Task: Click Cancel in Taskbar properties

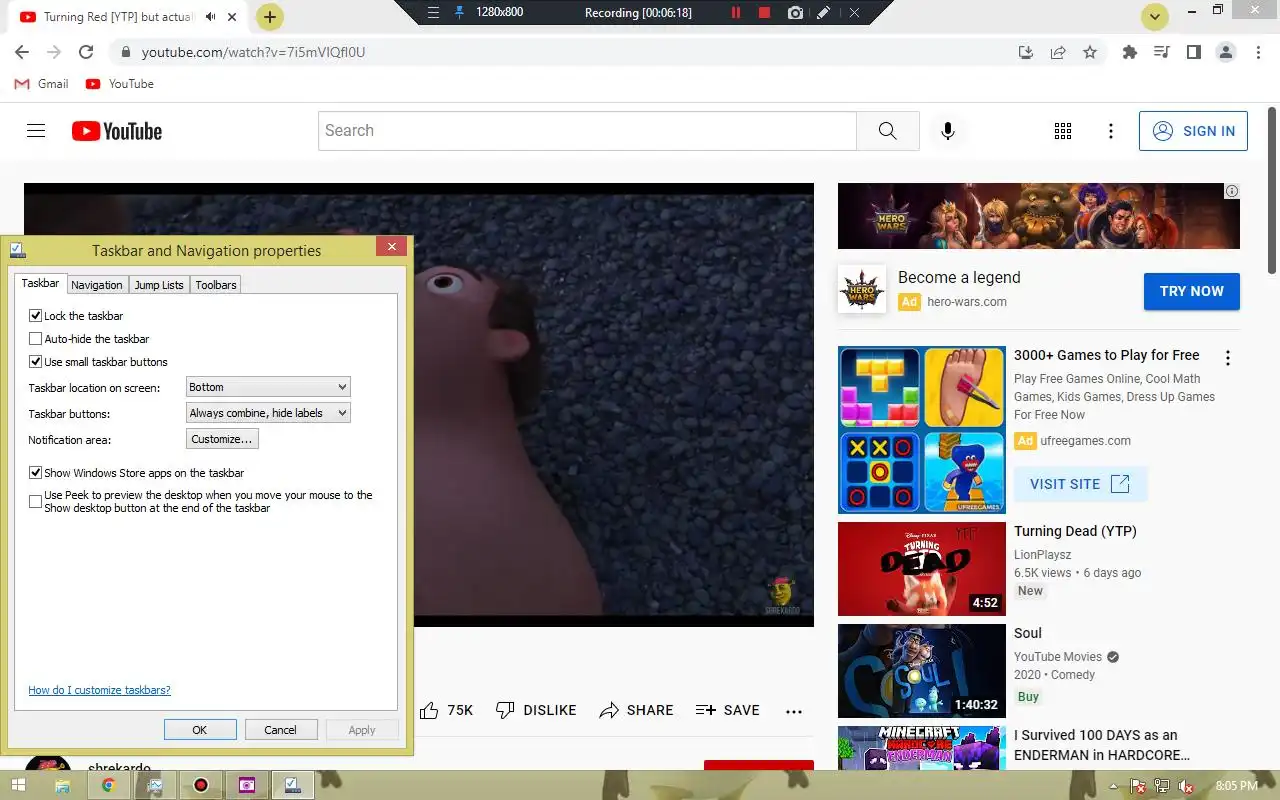Action: pyautogui.click(x=280, y=730)
